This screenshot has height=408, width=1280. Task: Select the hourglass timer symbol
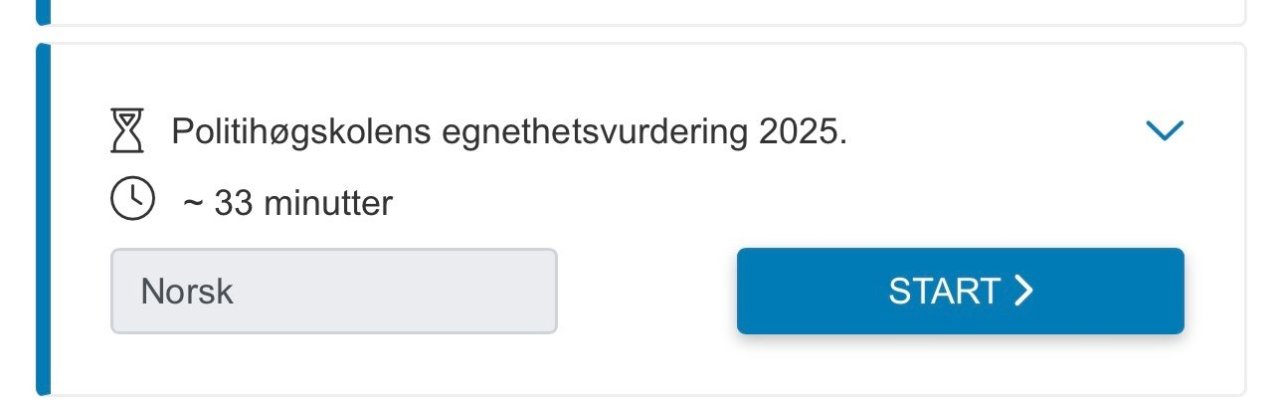pyautogui.click(x=127, y=131)
